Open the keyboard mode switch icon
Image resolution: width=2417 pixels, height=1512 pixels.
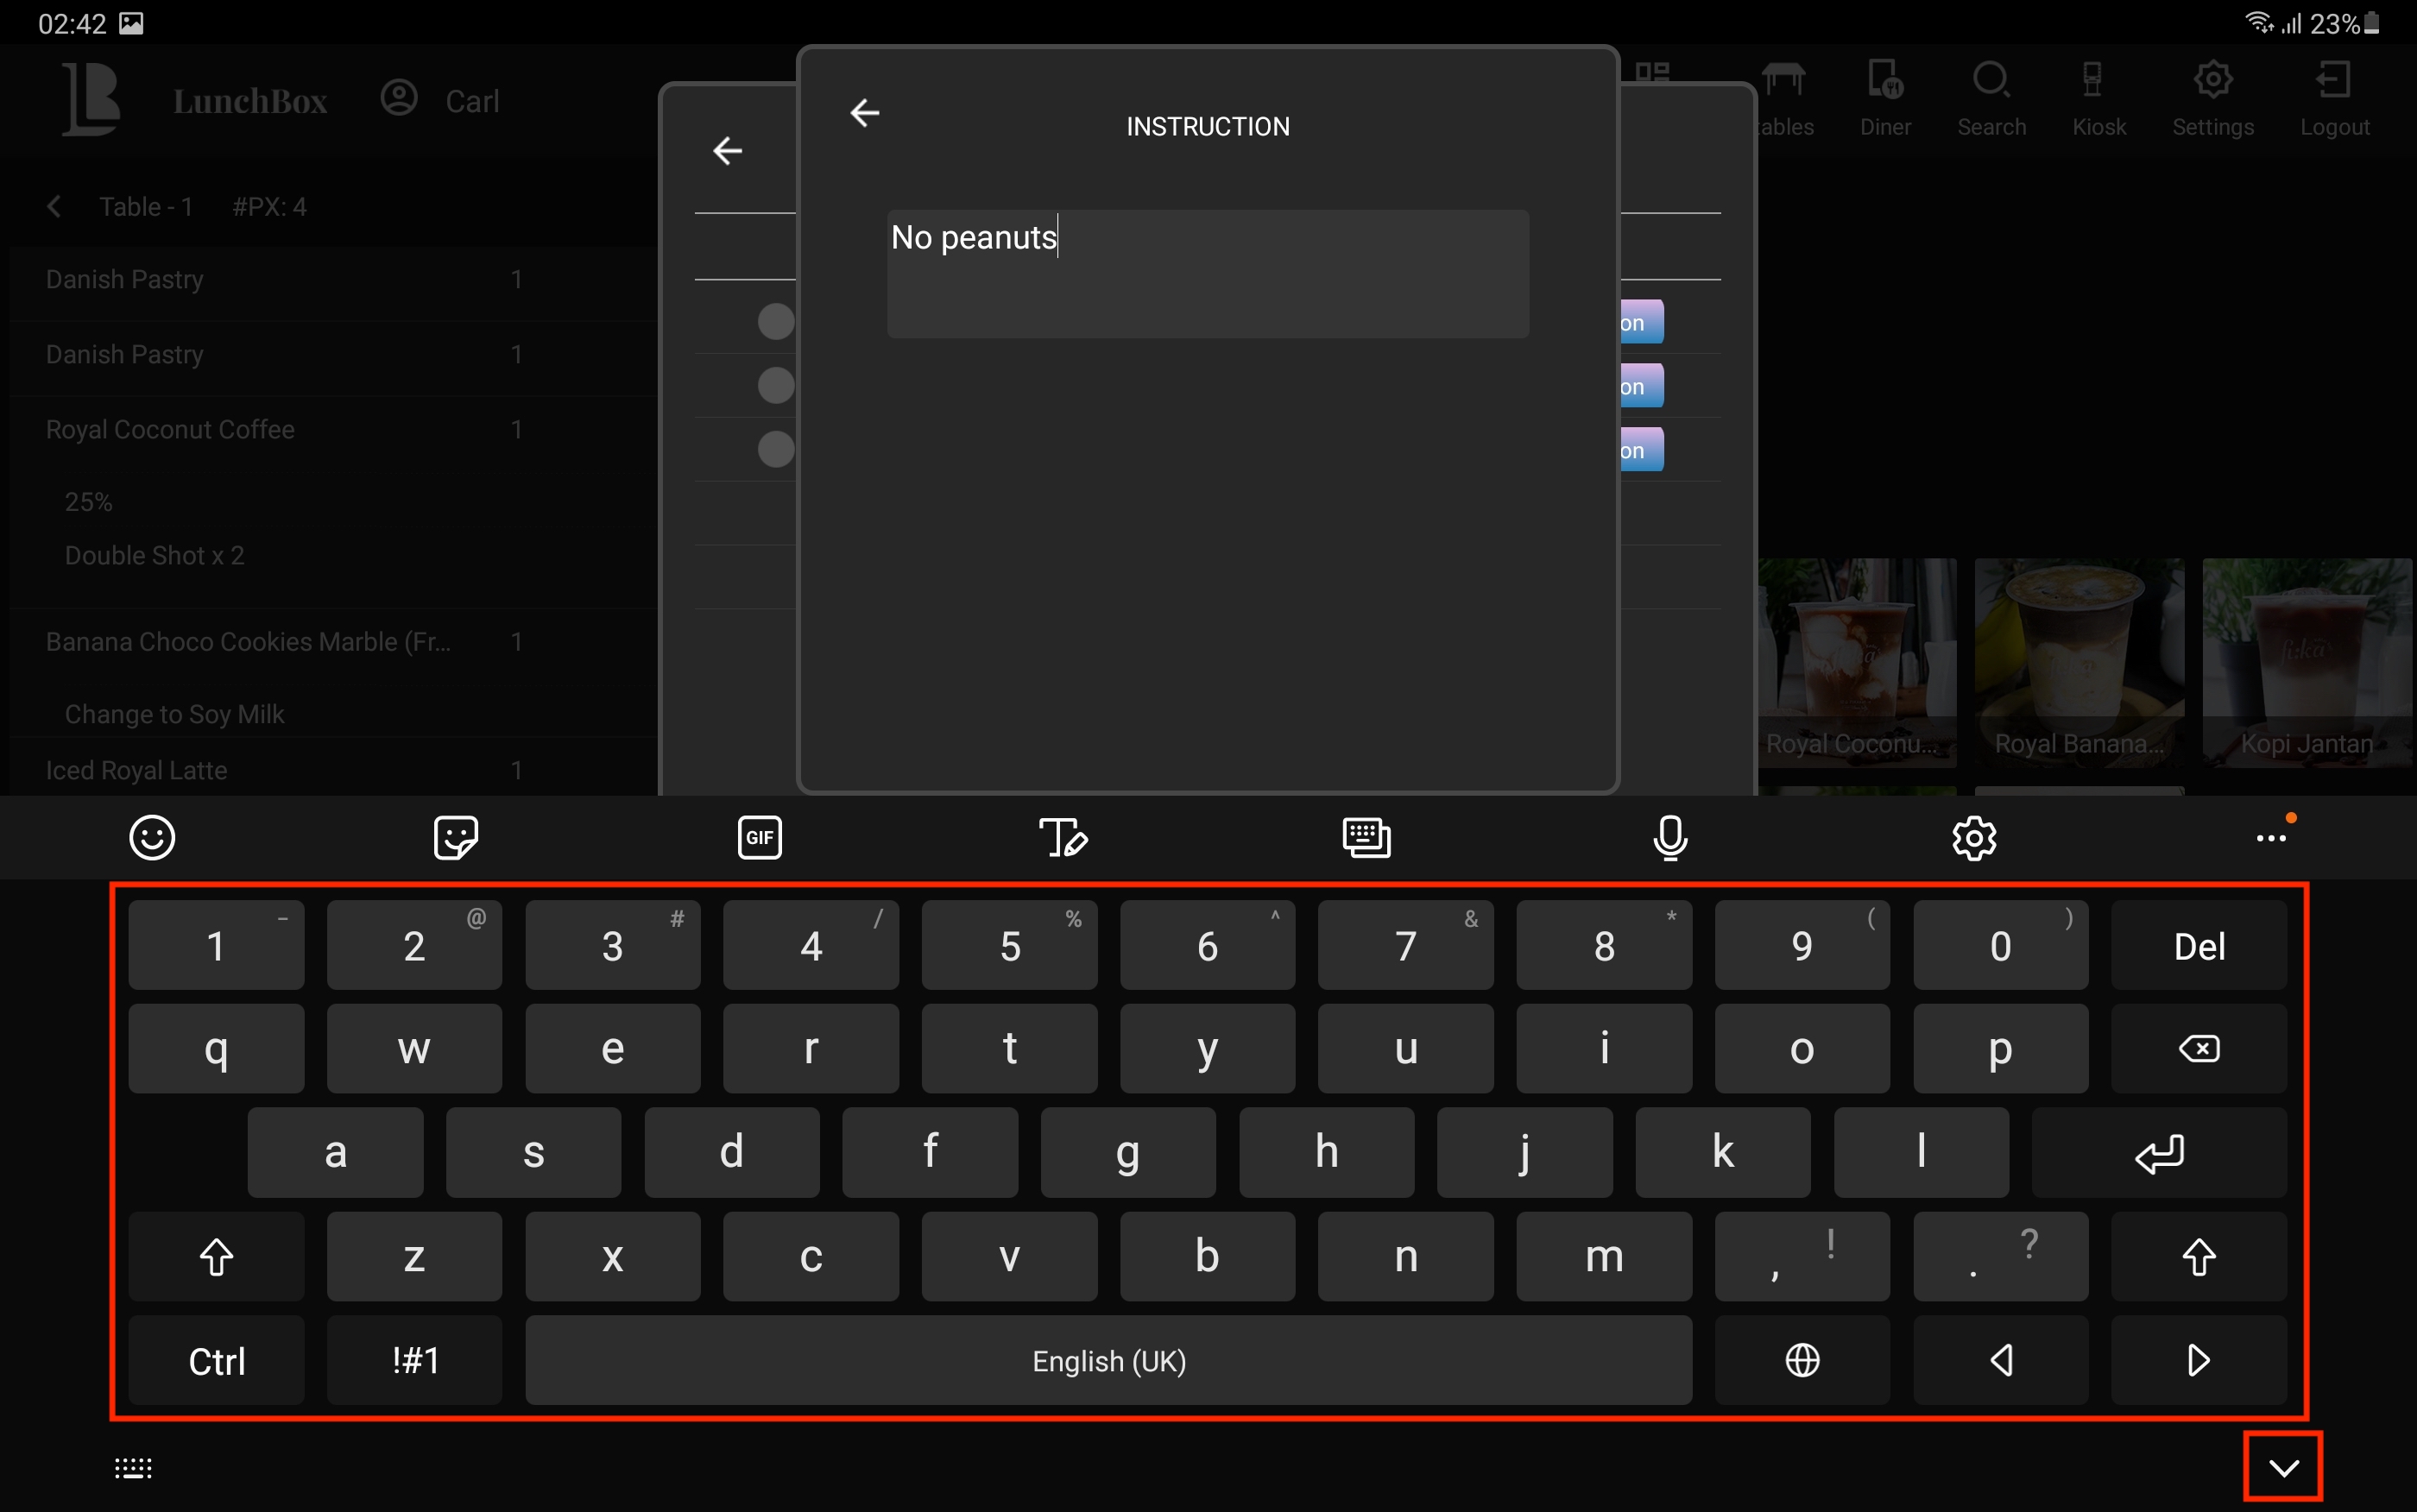point(1366,838)
